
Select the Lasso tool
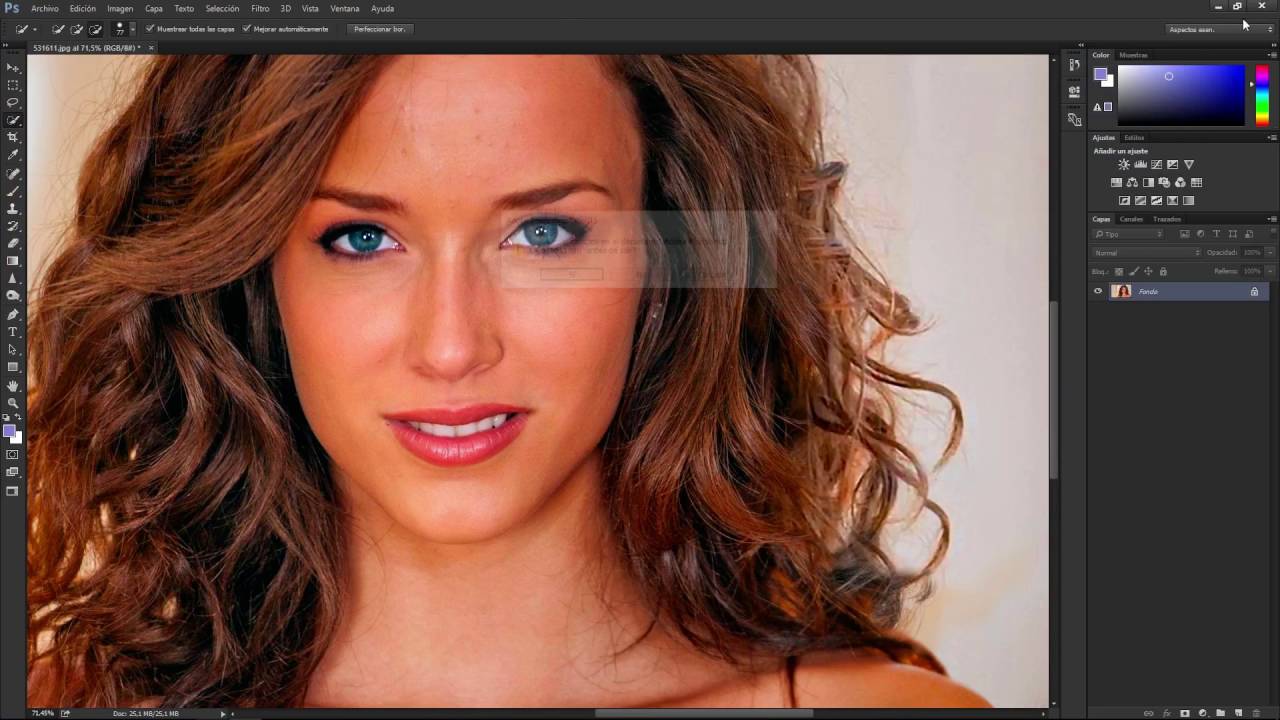[13, 103]
